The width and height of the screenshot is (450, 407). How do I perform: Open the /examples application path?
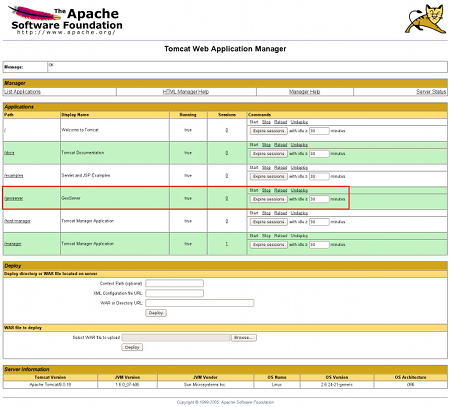14,176
